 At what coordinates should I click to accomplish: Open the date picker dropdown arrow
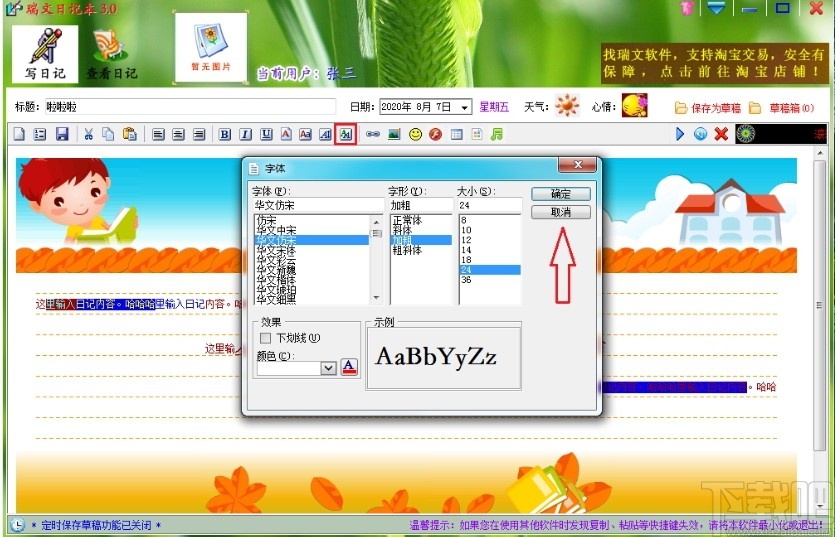[465, 107]
